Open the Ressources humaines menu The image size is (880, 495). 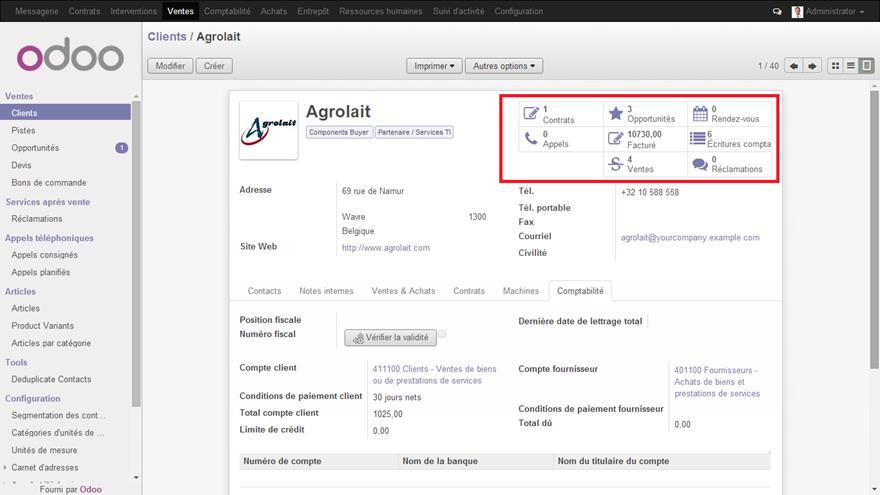point(381,11)
